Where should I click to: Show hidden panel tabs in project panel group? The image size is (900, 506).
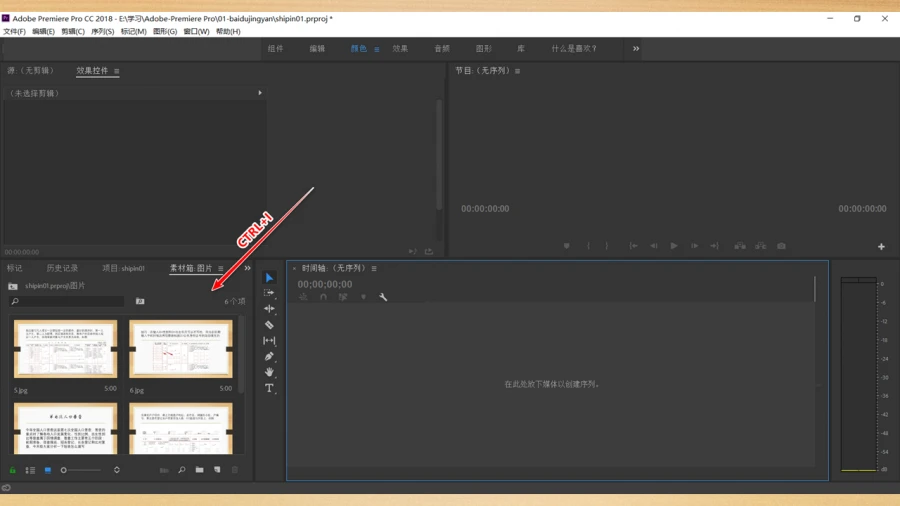[x=247, y=268]
